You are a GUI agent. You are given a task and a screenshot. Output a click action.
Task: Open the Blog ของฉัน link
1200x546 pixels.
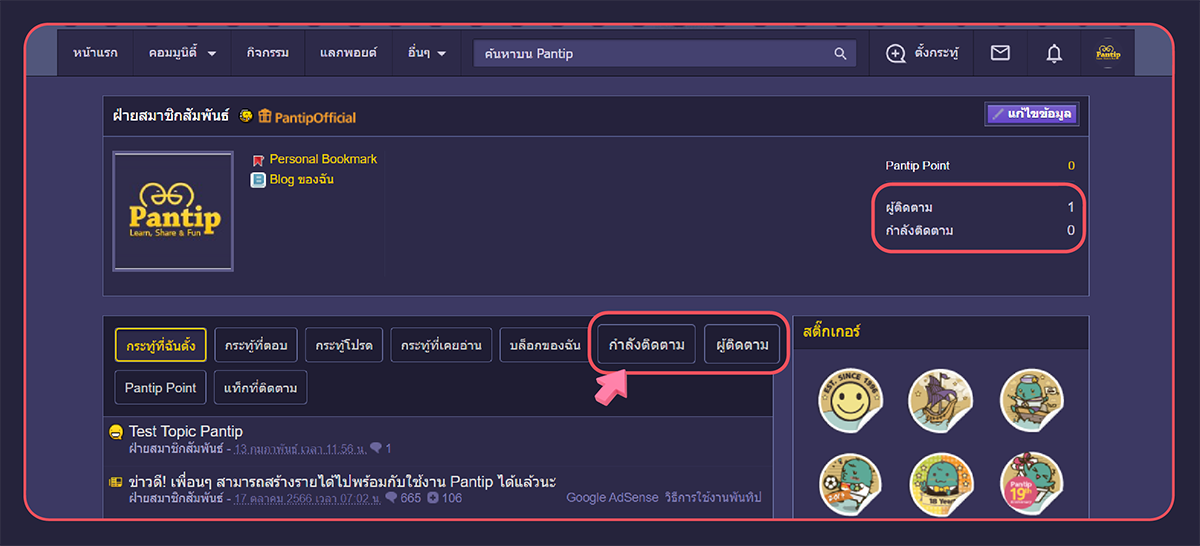point(301,180)
